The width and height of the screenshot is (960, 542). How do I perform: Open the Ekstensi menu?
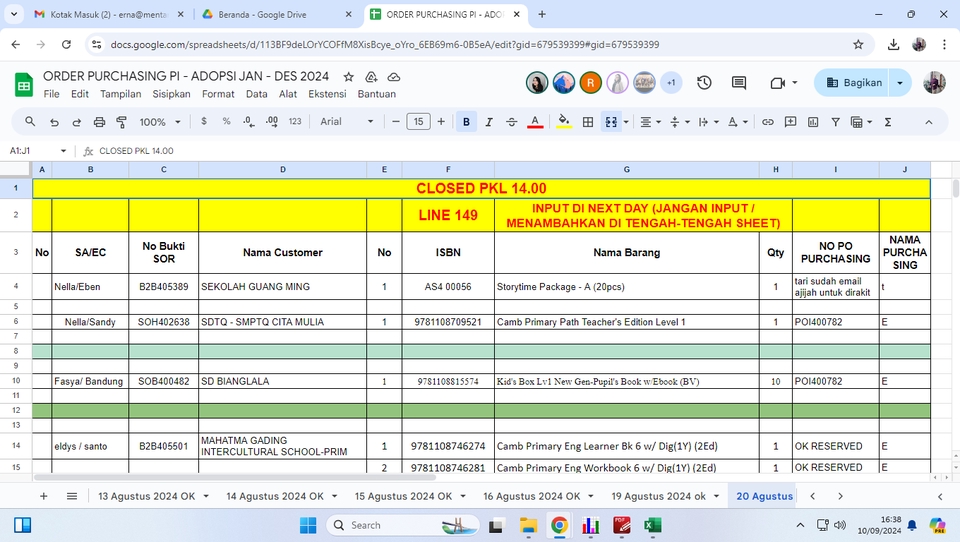tap(327, 94)
